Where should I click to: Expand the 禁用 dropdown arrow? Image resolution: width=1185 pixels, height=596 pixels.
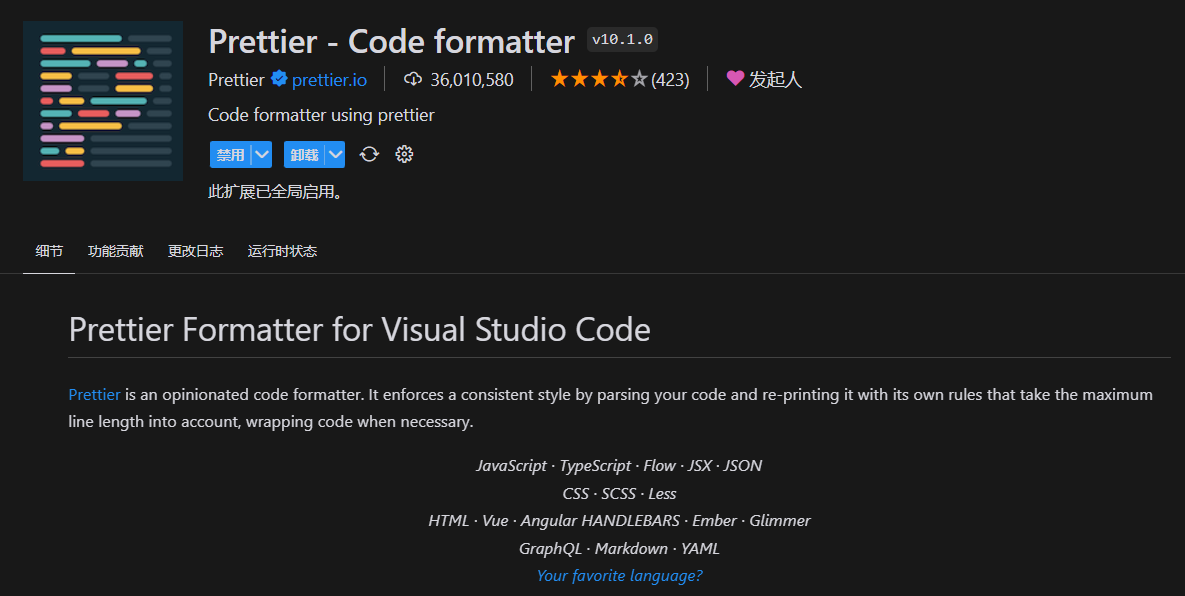coord(261,155)
